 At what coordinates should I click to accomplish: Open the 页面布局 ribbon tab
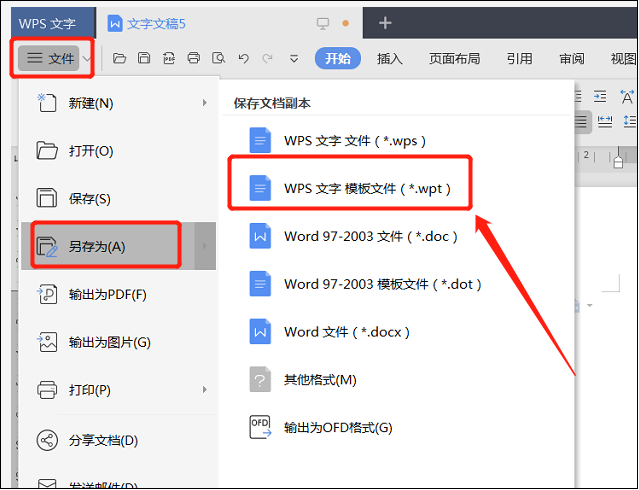tap(454, 59)
